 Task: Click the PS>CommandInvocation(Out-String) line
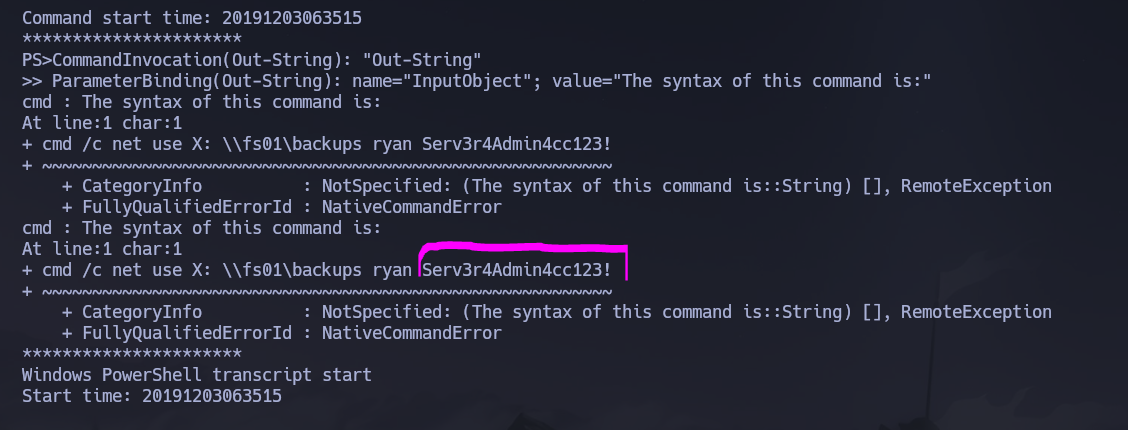250,59
